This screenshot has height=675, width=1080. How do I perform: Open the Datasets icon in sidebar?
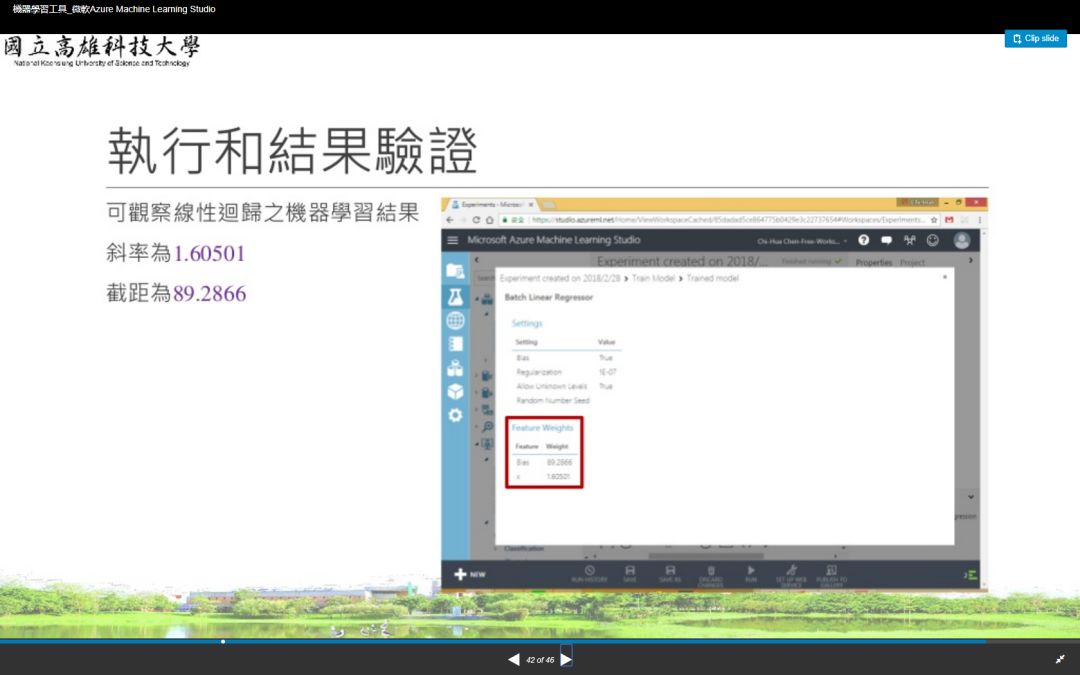pos(455,368)
